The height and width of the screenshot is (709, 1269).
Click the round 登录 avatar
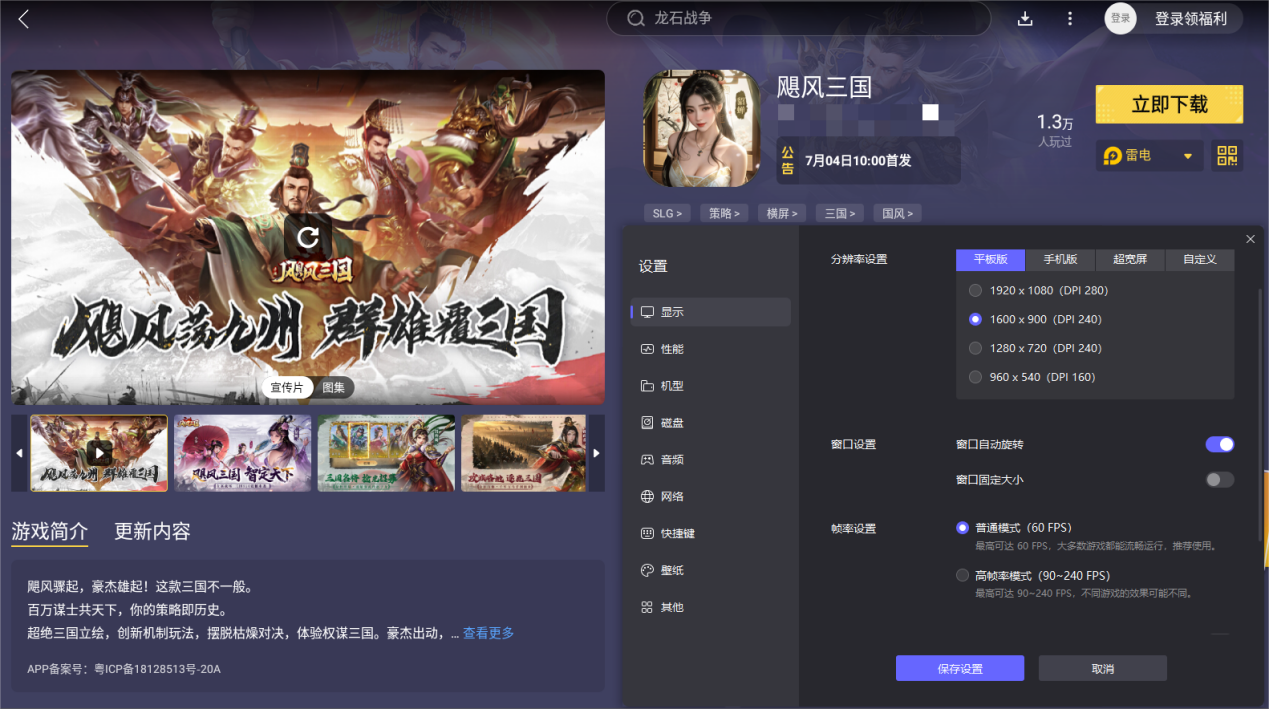[x=1120, y=18]
